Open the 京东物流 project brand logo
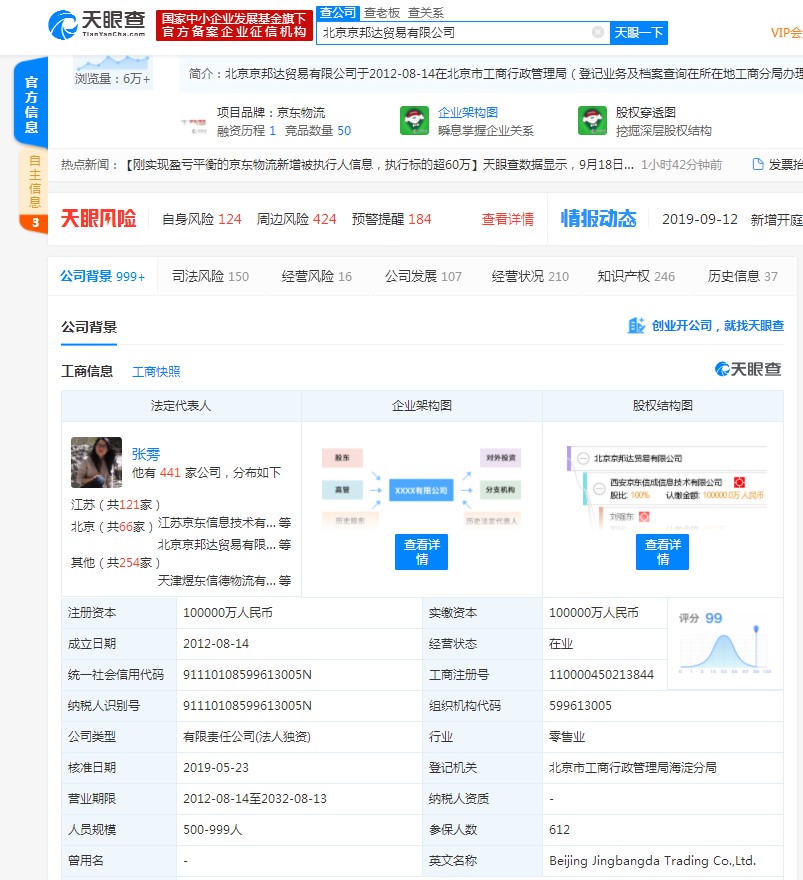The width and height of the screenshot is (803, 880). click(x=194, y=125)
